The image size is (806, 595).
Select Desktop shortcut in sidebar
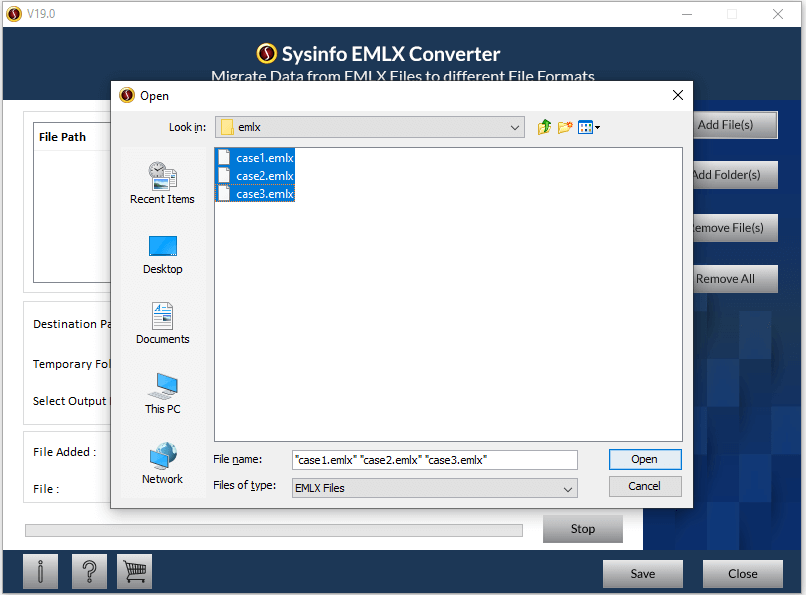pos(162,254)
